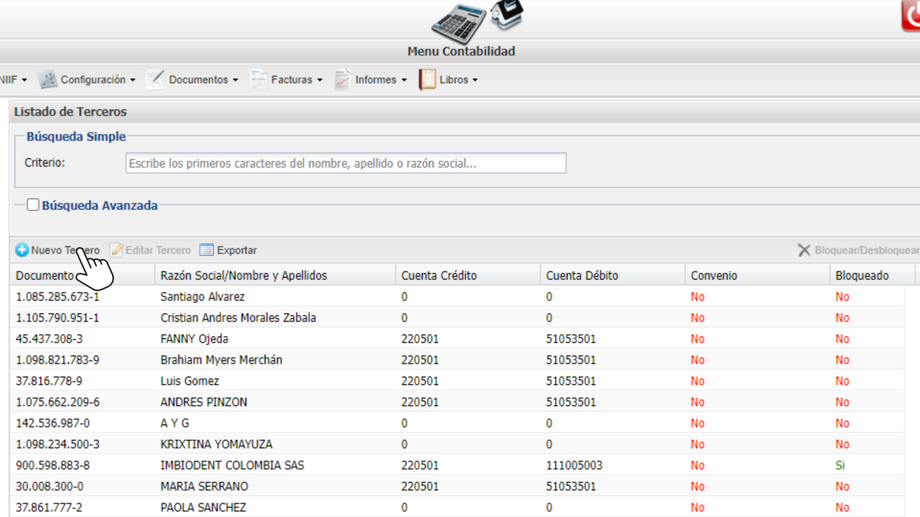Click the Libros book icon
920x517 pixels.
[x=427, y=79]
